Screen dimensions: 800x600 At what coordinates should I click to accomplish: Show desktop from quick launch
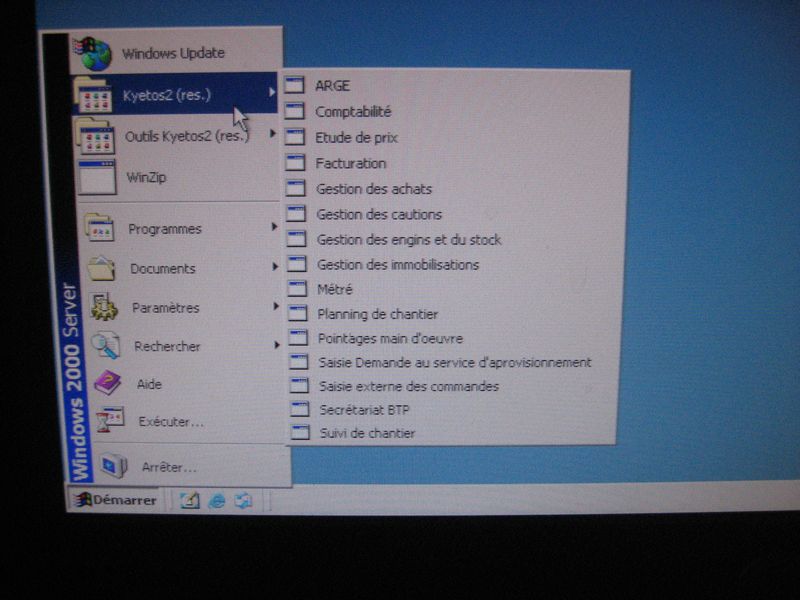(190, 501)
